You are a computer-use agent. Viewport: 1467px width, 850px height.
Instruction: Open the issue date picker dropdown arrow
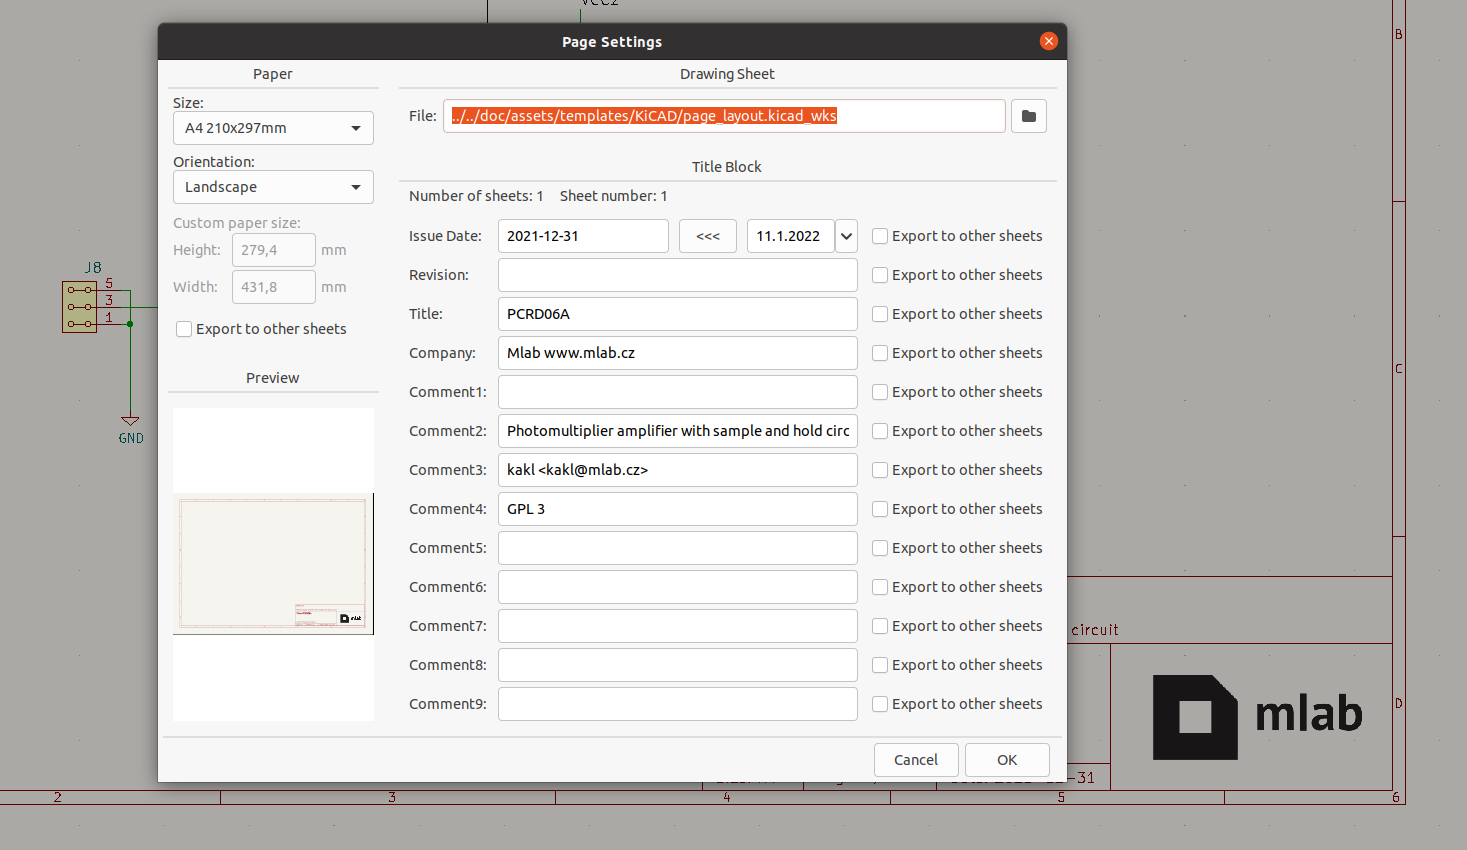pos(846,236)
